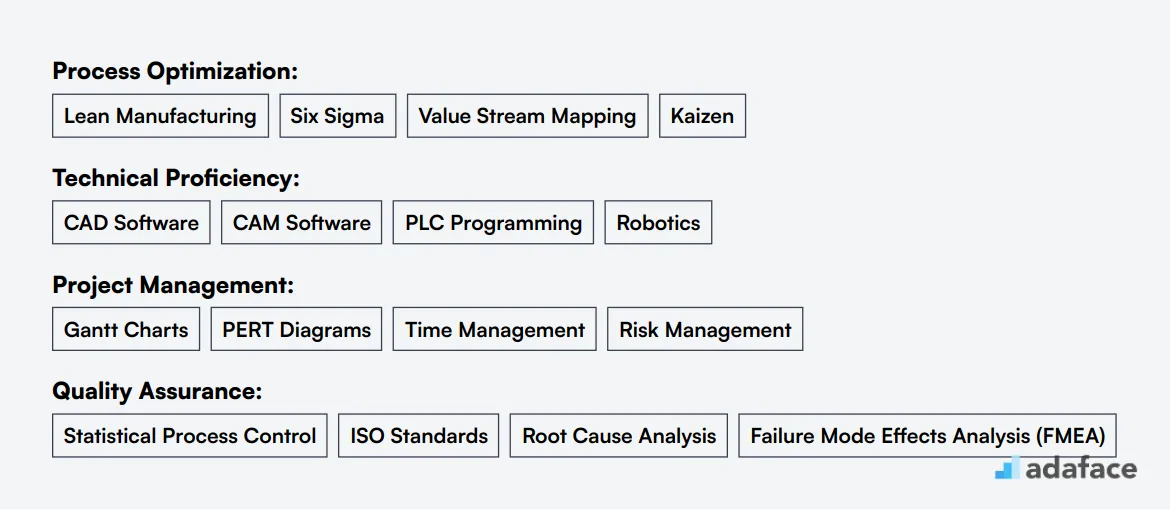This screenshot has width=1170, height=510.
Task: Select the Six Sigma tag
Action: [338, 116]
